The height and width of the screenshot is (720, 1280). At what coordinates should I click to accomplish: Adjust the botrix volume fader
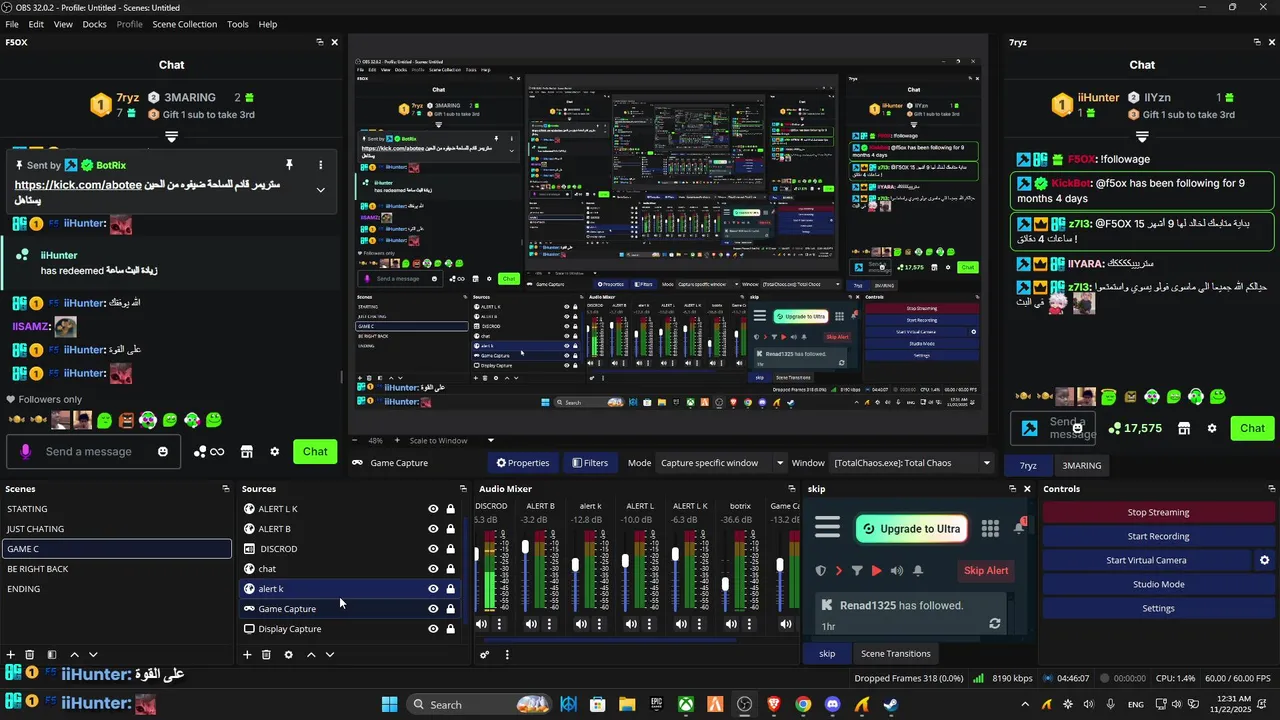(725, 585)
